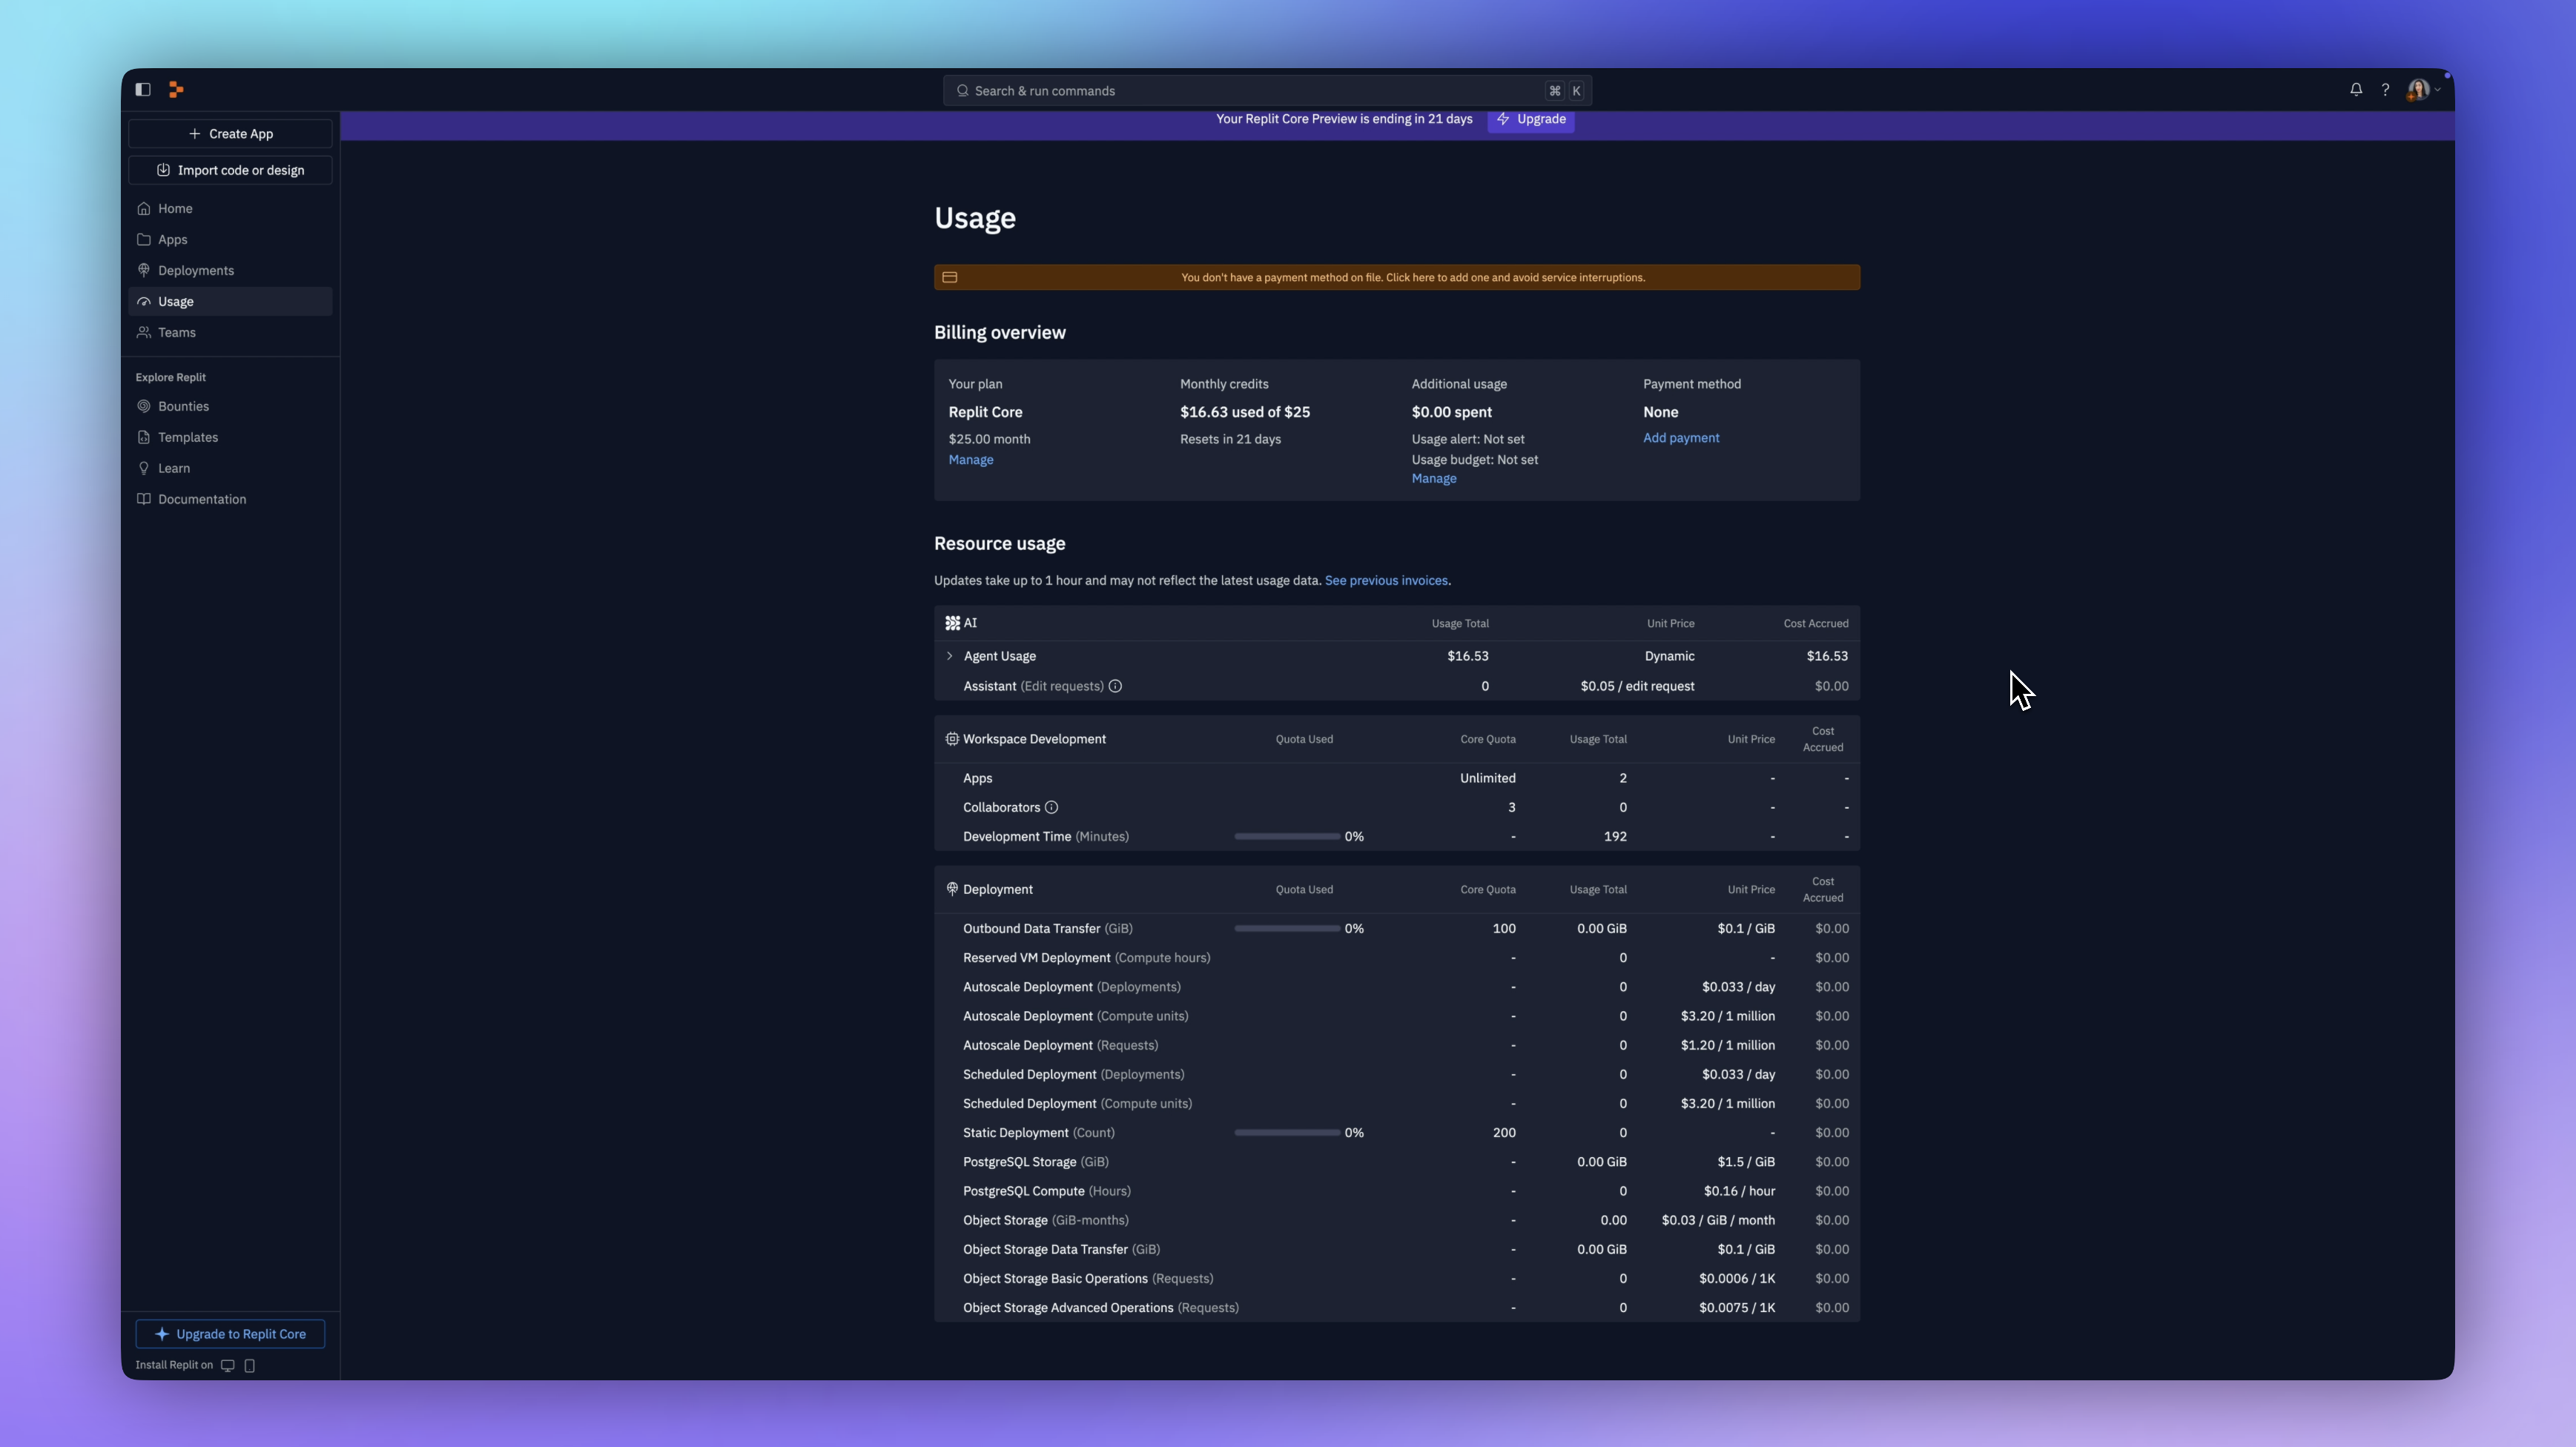Click the Add payment link

[1681, 439]
